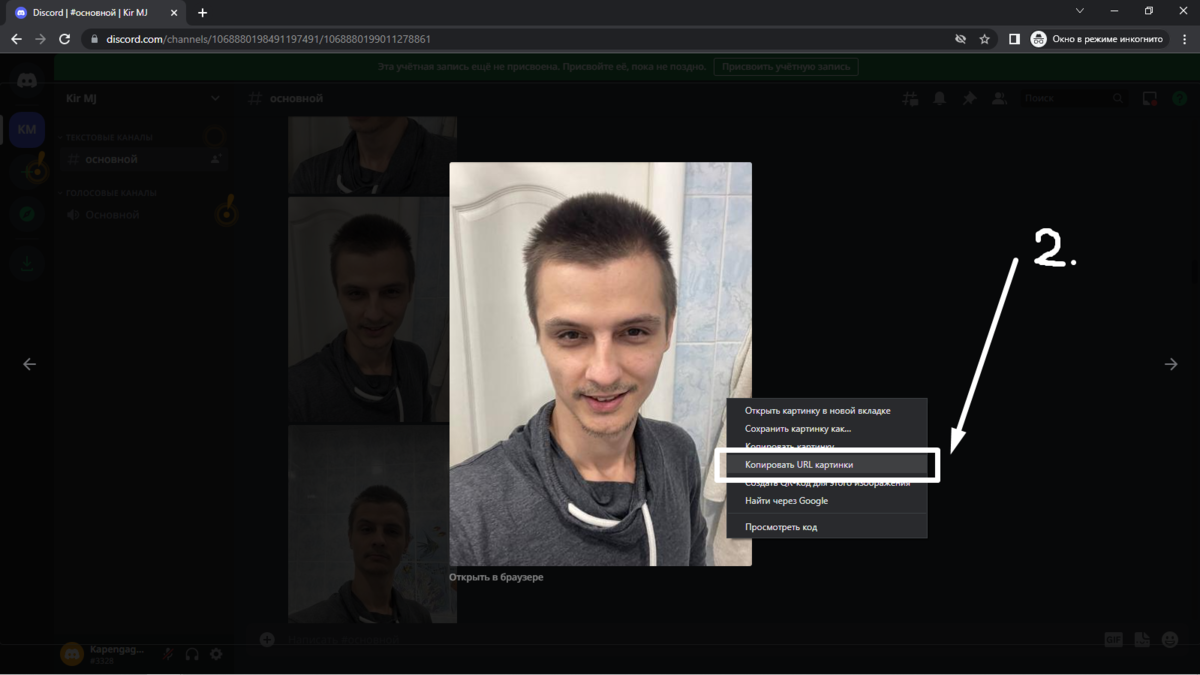Click the discord.com address bar URL
This screenshot has width=1200, height=675.
pyautogui.click(x=269, y=39)
